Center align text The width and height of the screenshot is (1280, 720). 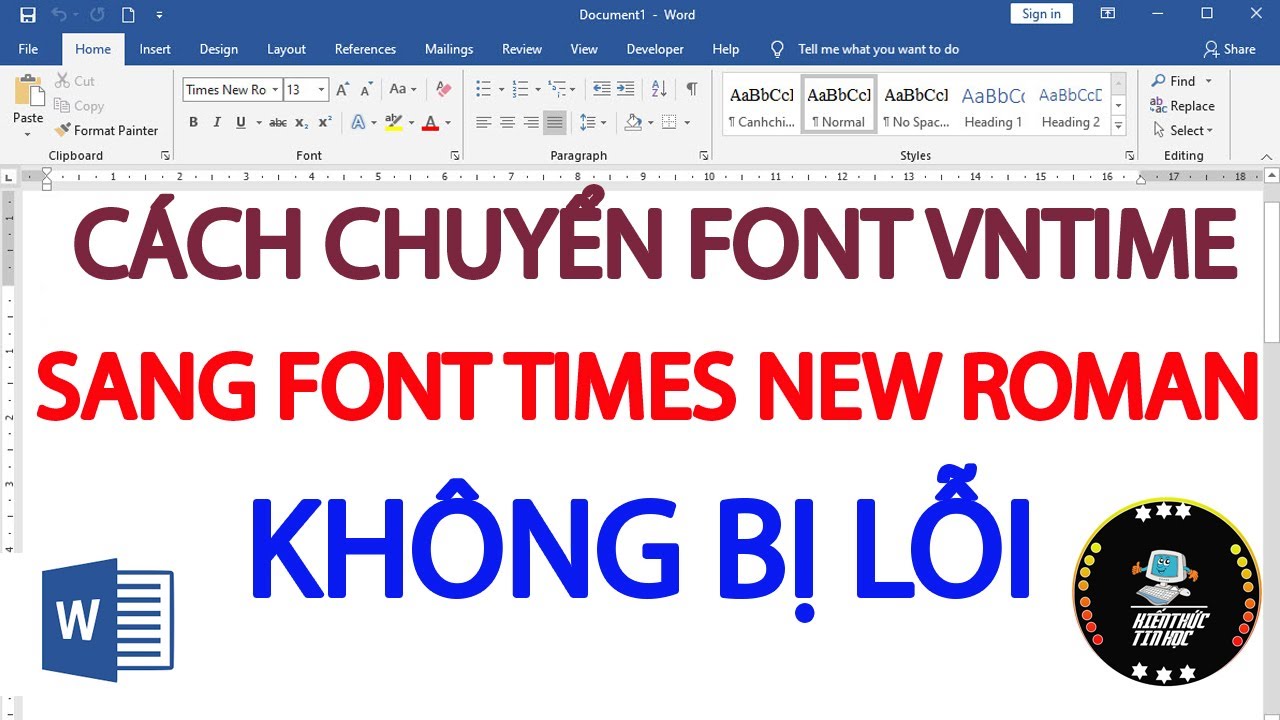click(x=507, y=122)
